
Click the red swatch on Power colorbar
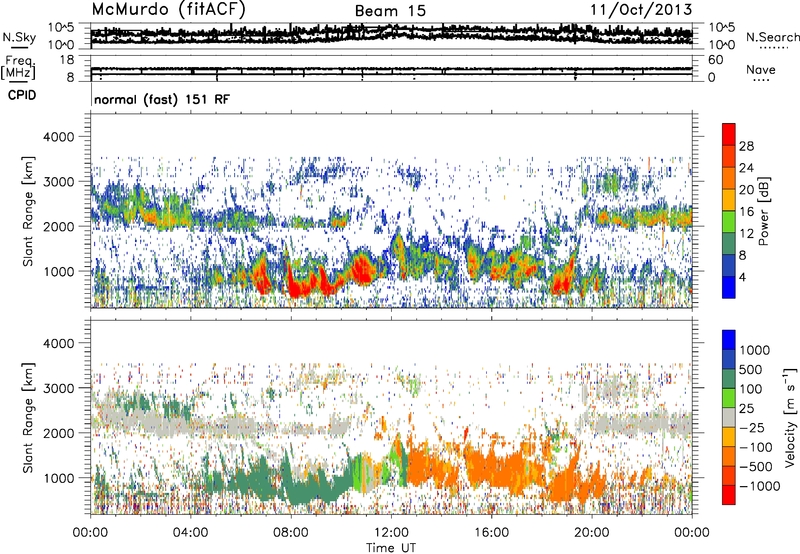729,134
